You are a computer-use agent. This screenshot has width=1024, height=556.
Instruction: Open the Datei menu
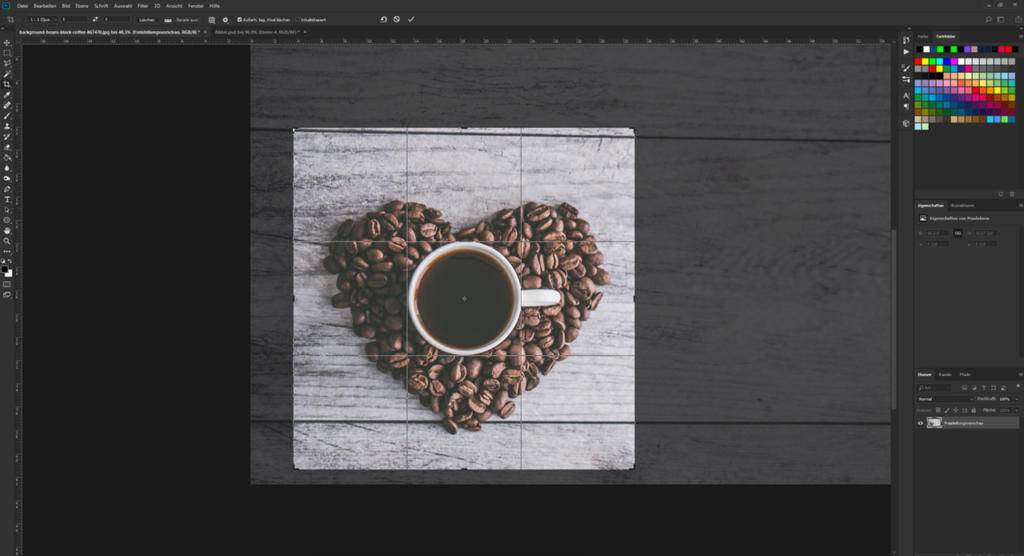(x=22, y=6)
